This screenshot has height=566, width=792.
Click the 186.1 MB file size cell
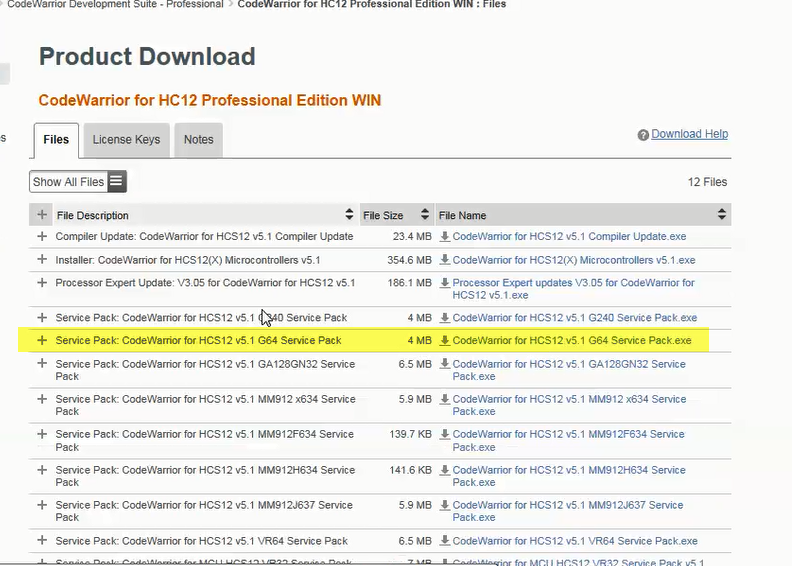(x=409, y=283)
